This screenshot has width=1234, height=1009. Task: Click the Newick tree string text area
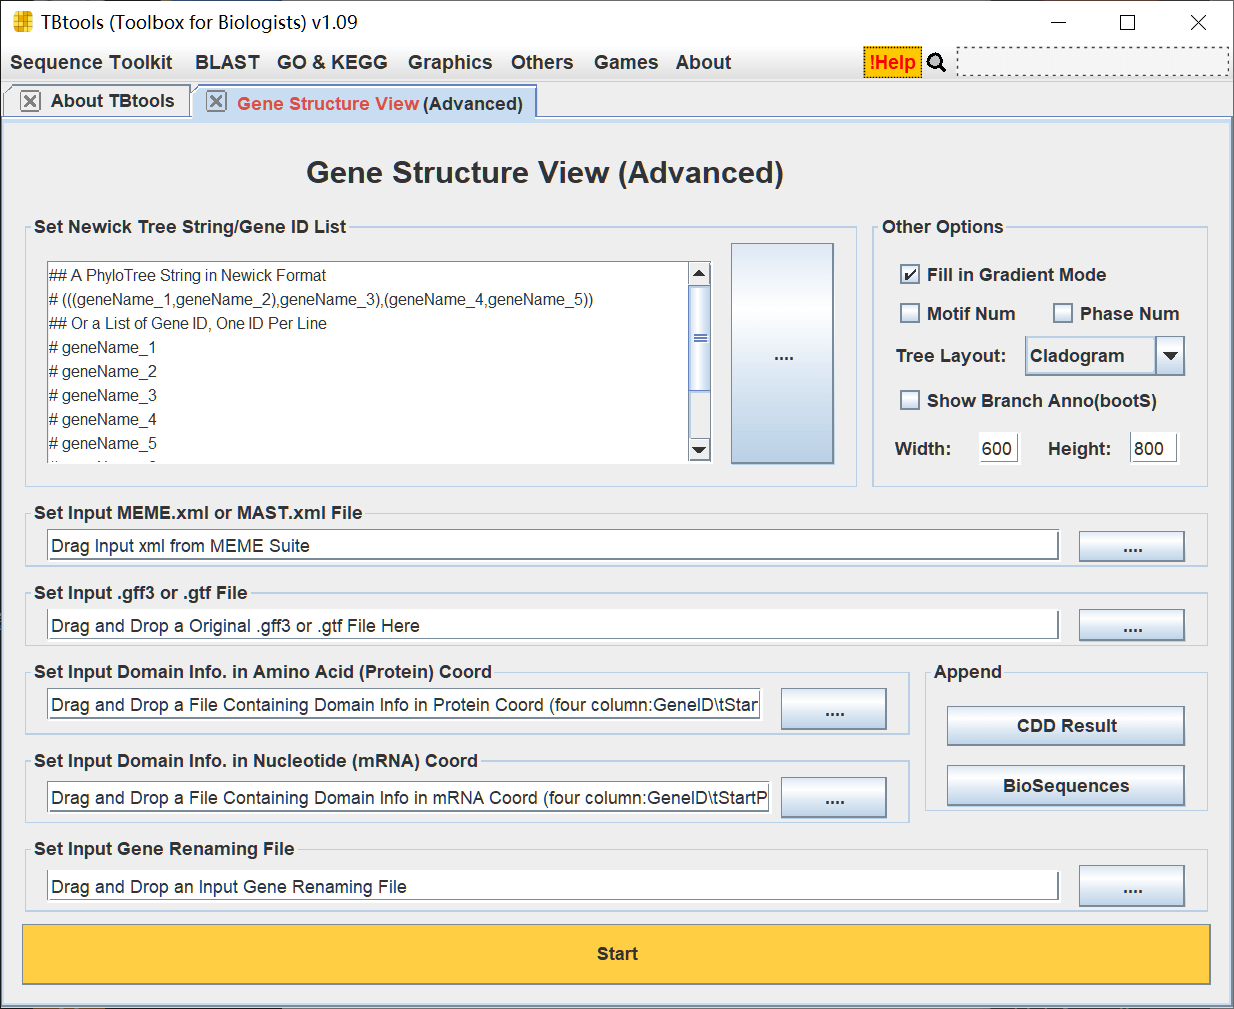click(x=368, y=362)
